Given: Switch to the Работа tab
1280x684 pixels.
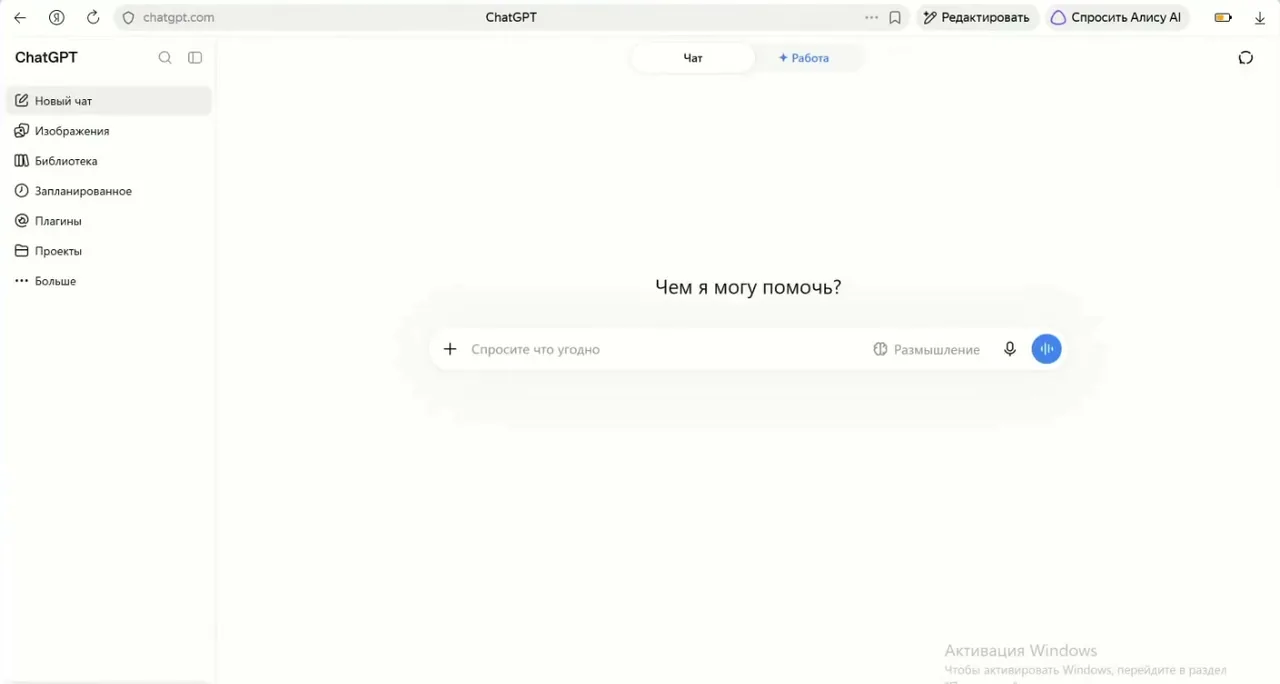Looking at the screenshot, I should coord(804,58).
